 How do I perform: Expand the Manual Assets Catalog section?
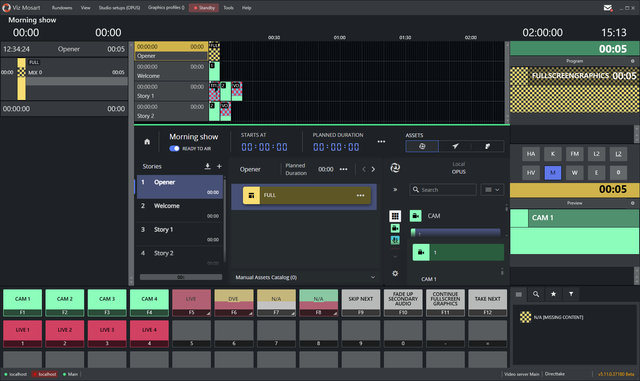(x=304, y=277)
